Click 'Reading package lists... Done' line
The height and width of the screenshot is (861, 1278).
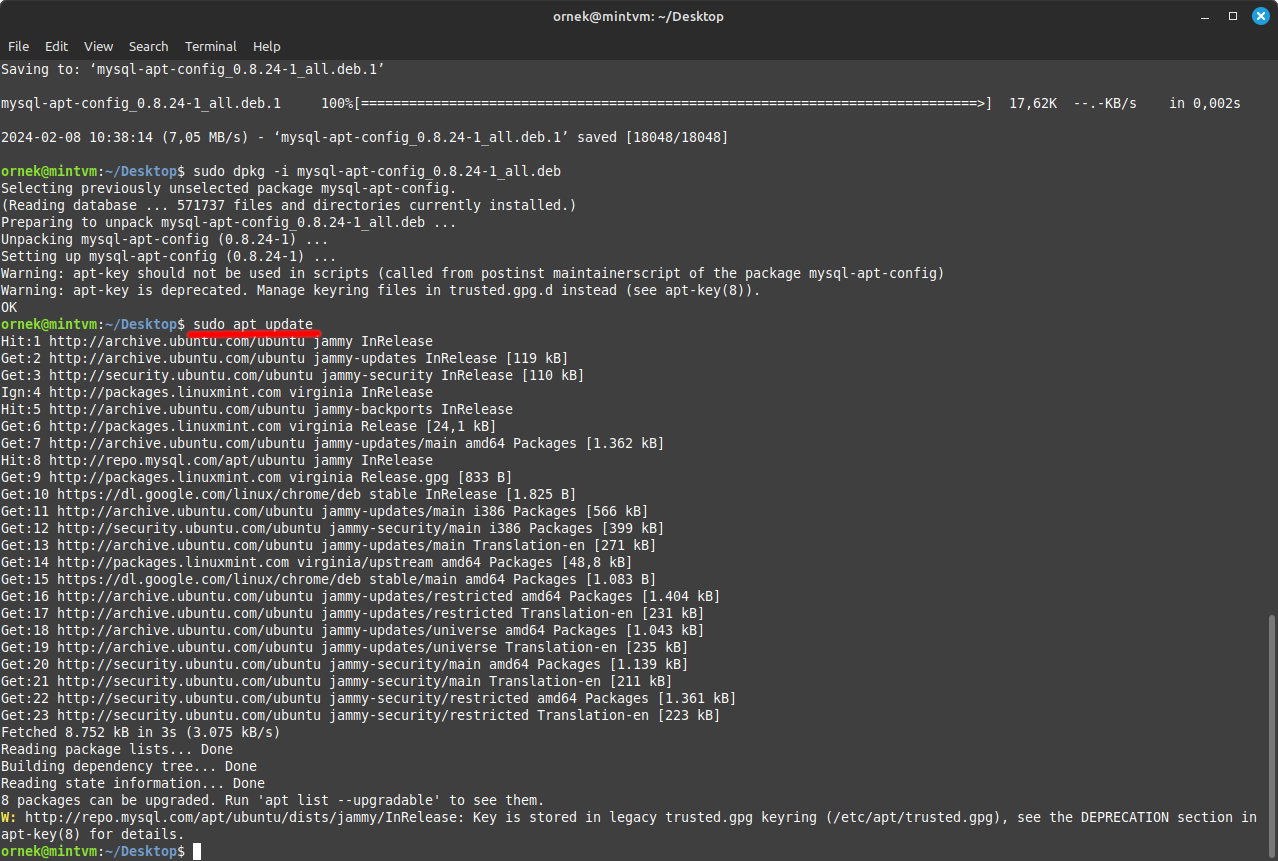117,749
